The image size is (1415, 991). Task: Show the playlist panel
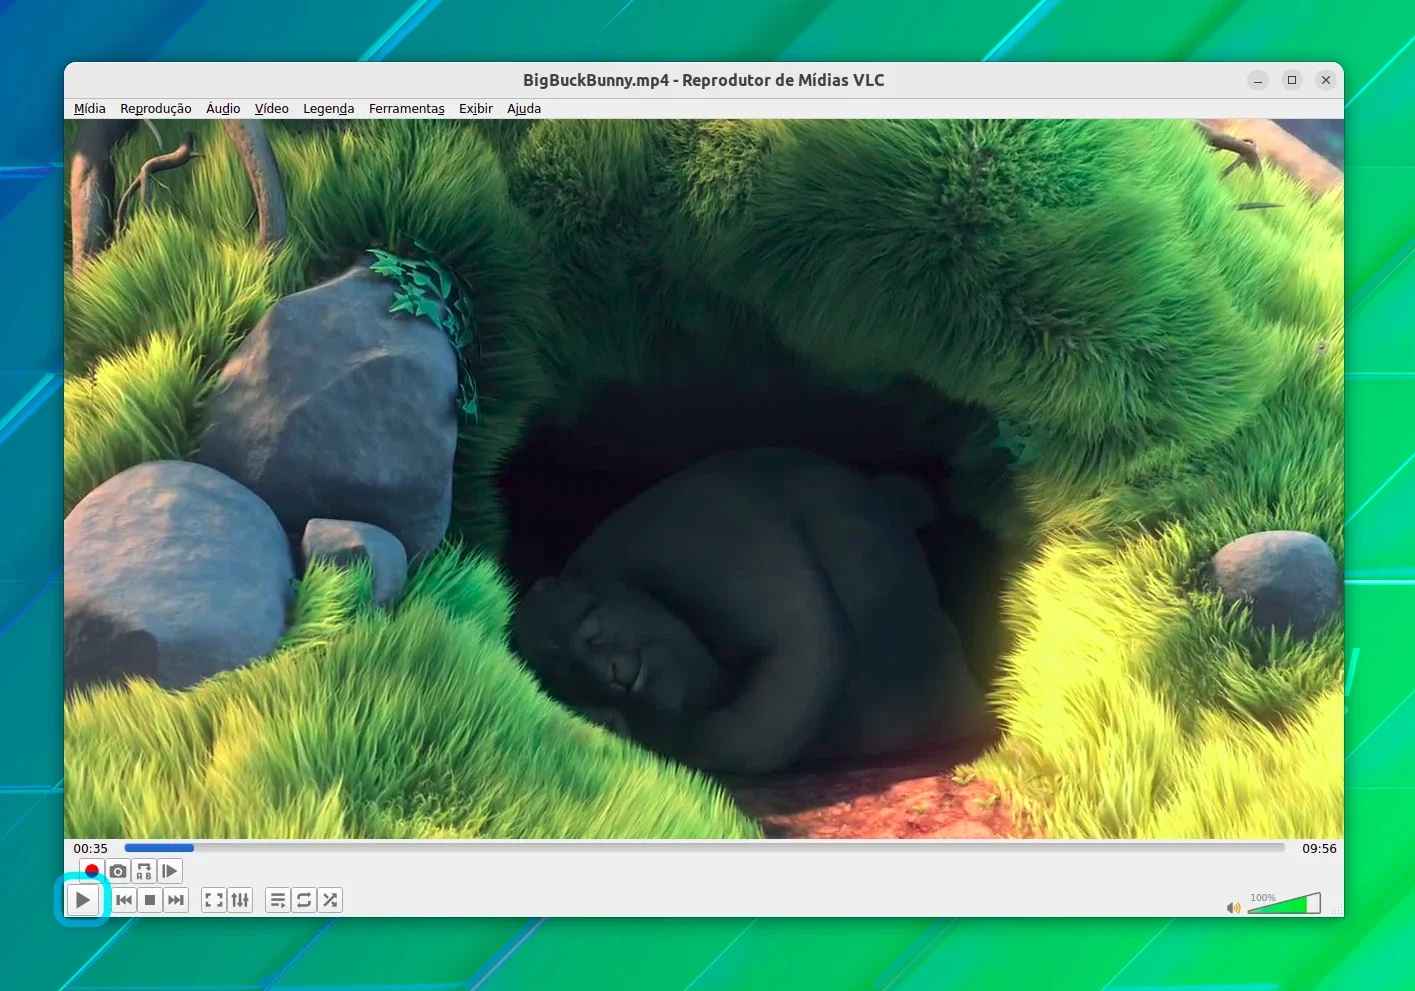point(278,900)
